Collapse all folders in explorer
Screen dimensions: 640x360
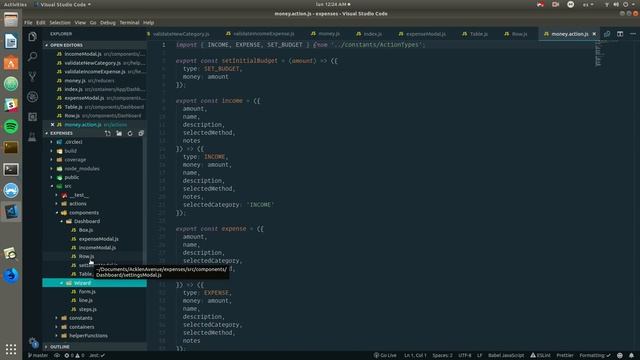(x=141, y=133)
